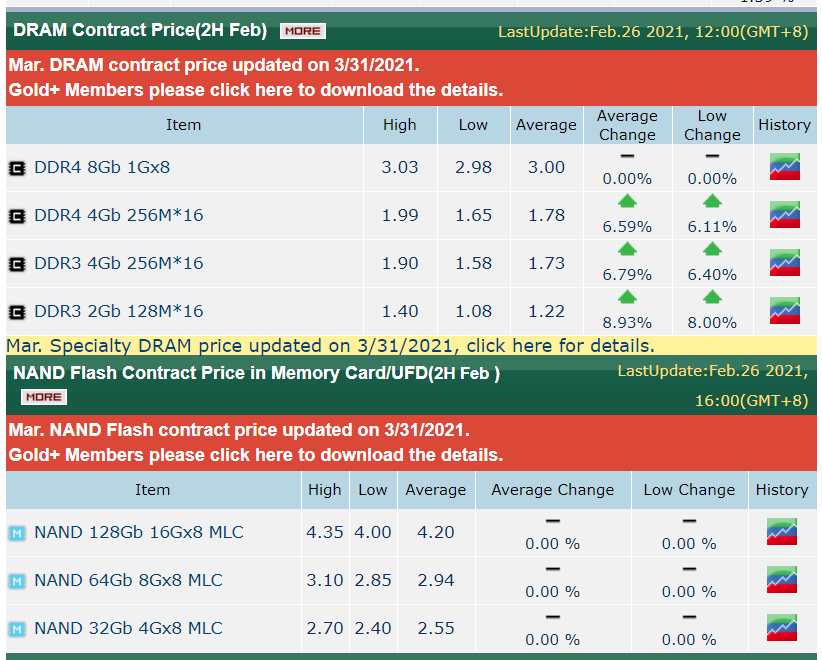Click M icon beside NAND 32Gb 4Gx8 MLC
Screen dimensions: 822x660
(17, 629)
